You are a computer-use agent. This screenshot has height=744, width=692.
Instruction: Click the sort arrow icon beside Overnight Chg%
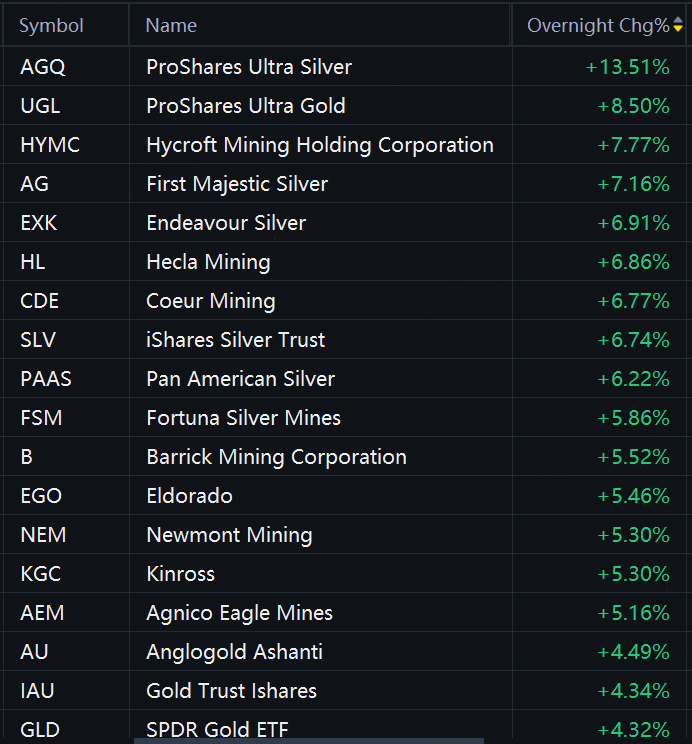(678, 26)
